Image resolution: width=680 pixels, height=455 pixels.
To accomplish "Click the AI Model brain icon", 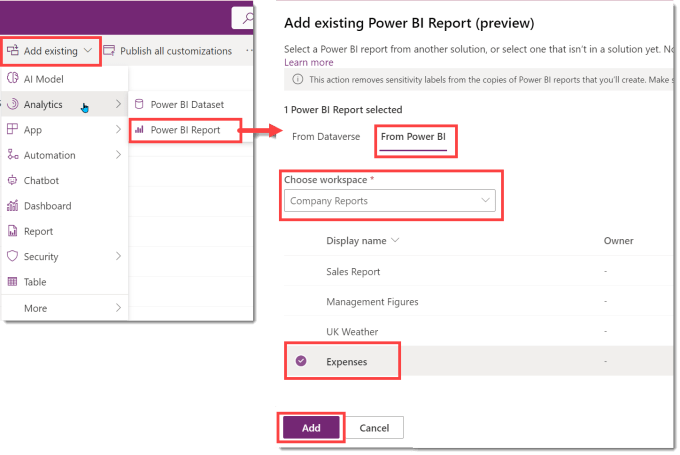I will pyautogui.click(x=13, y=78).
